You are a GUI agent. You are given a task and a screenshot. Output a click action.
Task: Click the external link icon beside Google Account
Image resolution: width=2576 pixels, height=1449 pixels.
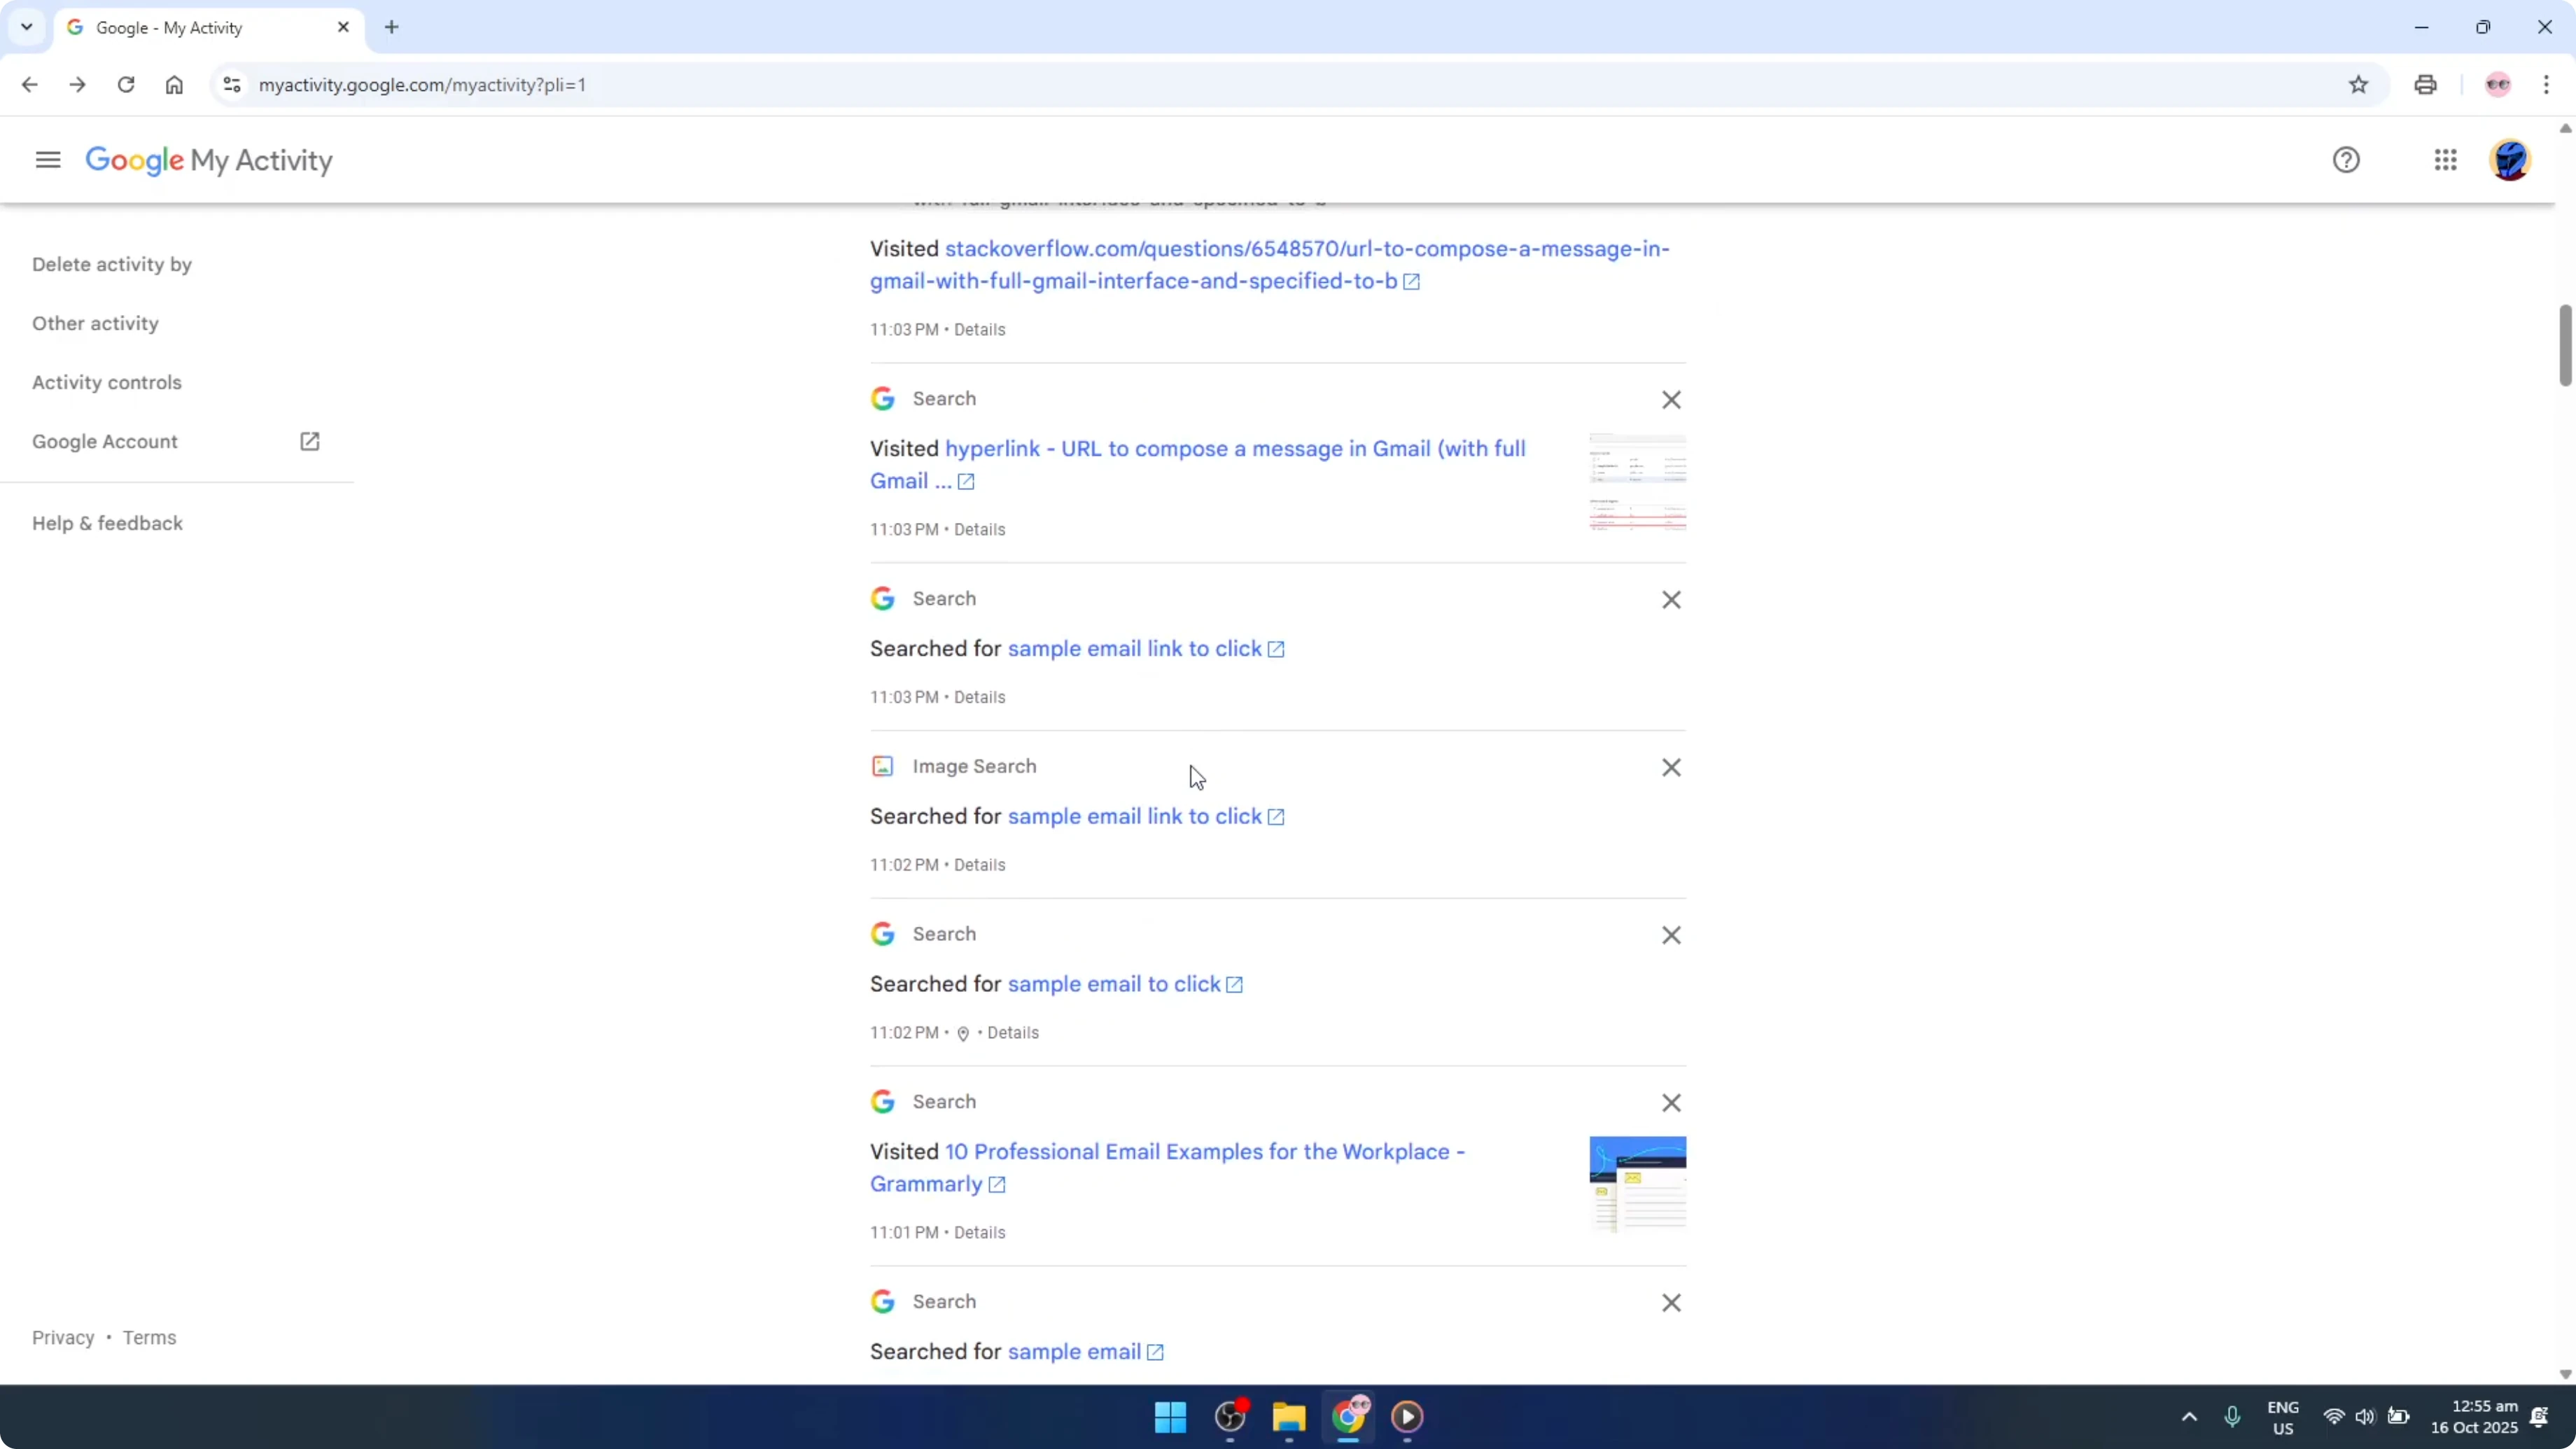click(x=310, y=440)
